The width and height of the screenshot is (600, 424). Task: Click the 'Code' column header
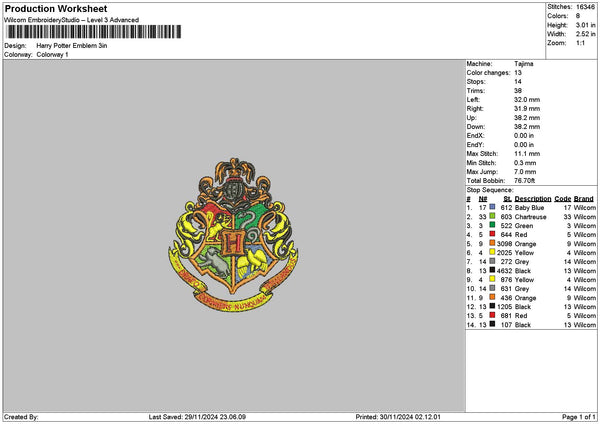pos(562,199)
